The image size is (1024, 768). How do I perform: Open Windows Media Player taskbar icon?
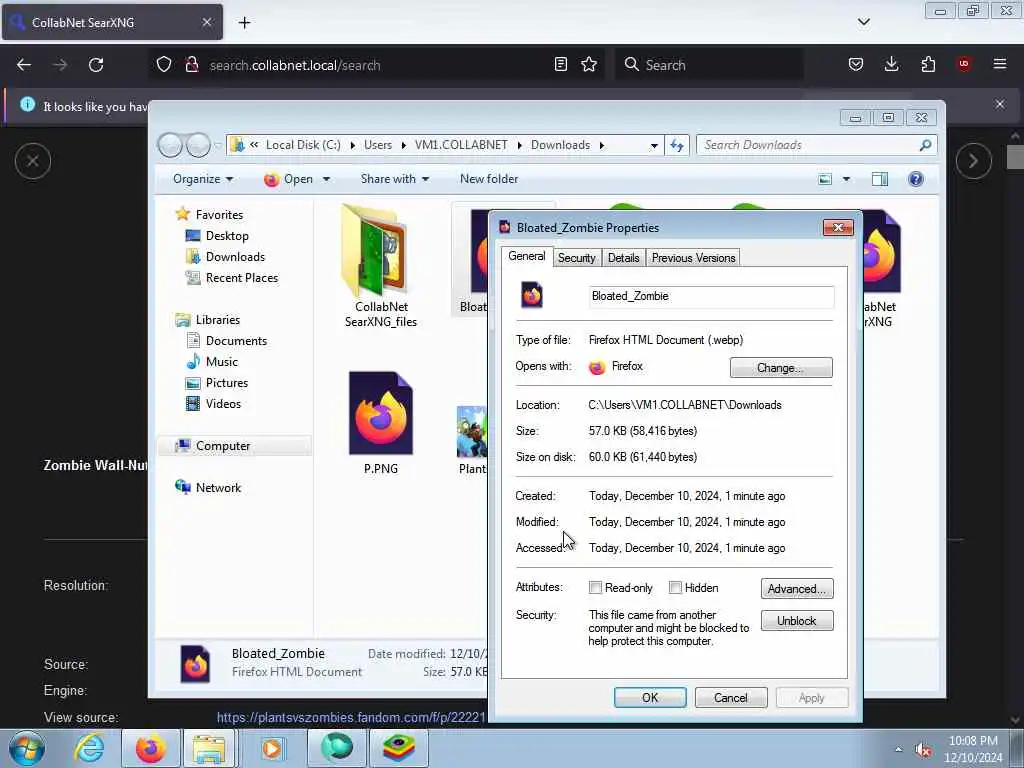pos(271,748)
